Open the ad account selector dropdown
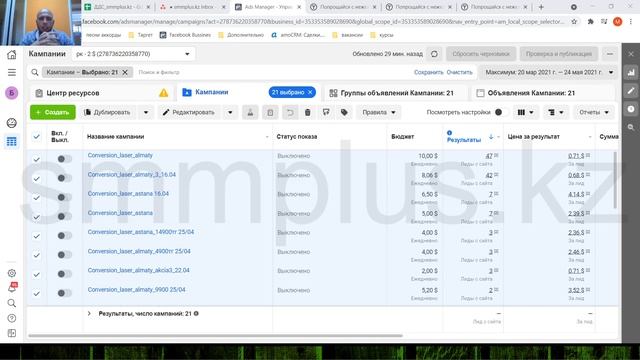The width and height of the screenshot is (640, 360). pos(133,54)
